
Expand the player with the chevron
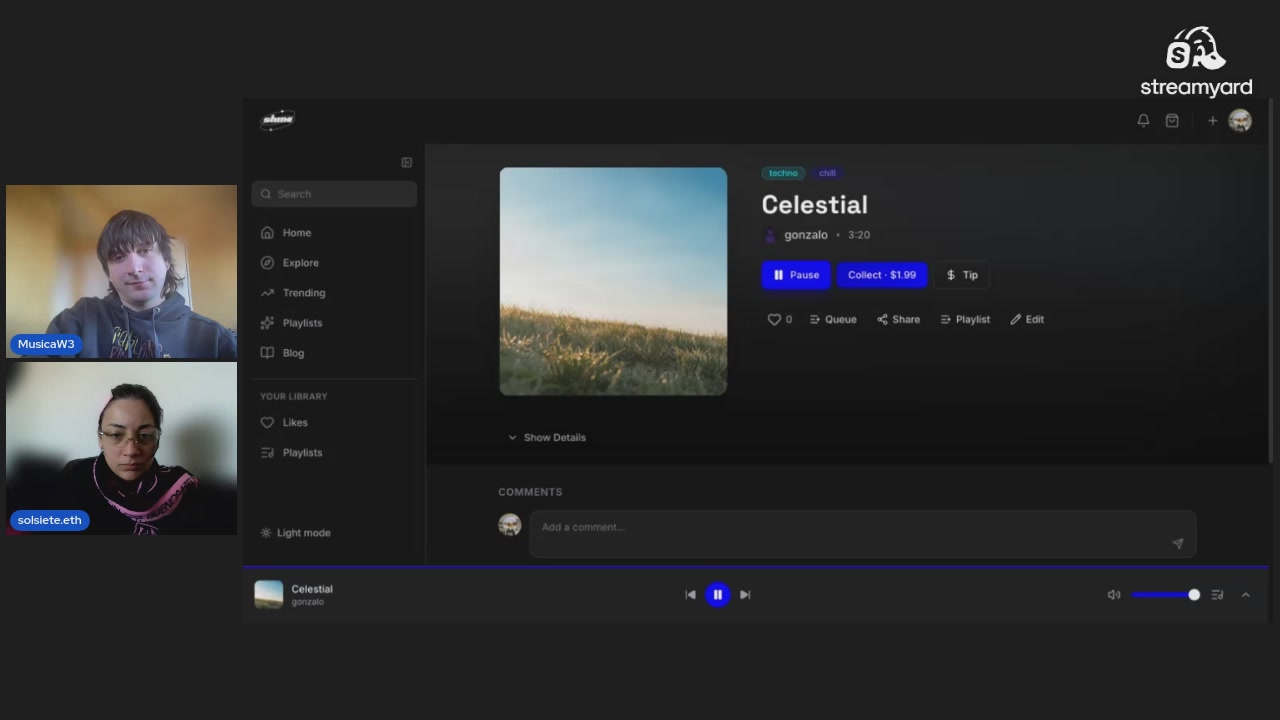click(1246, 595)
